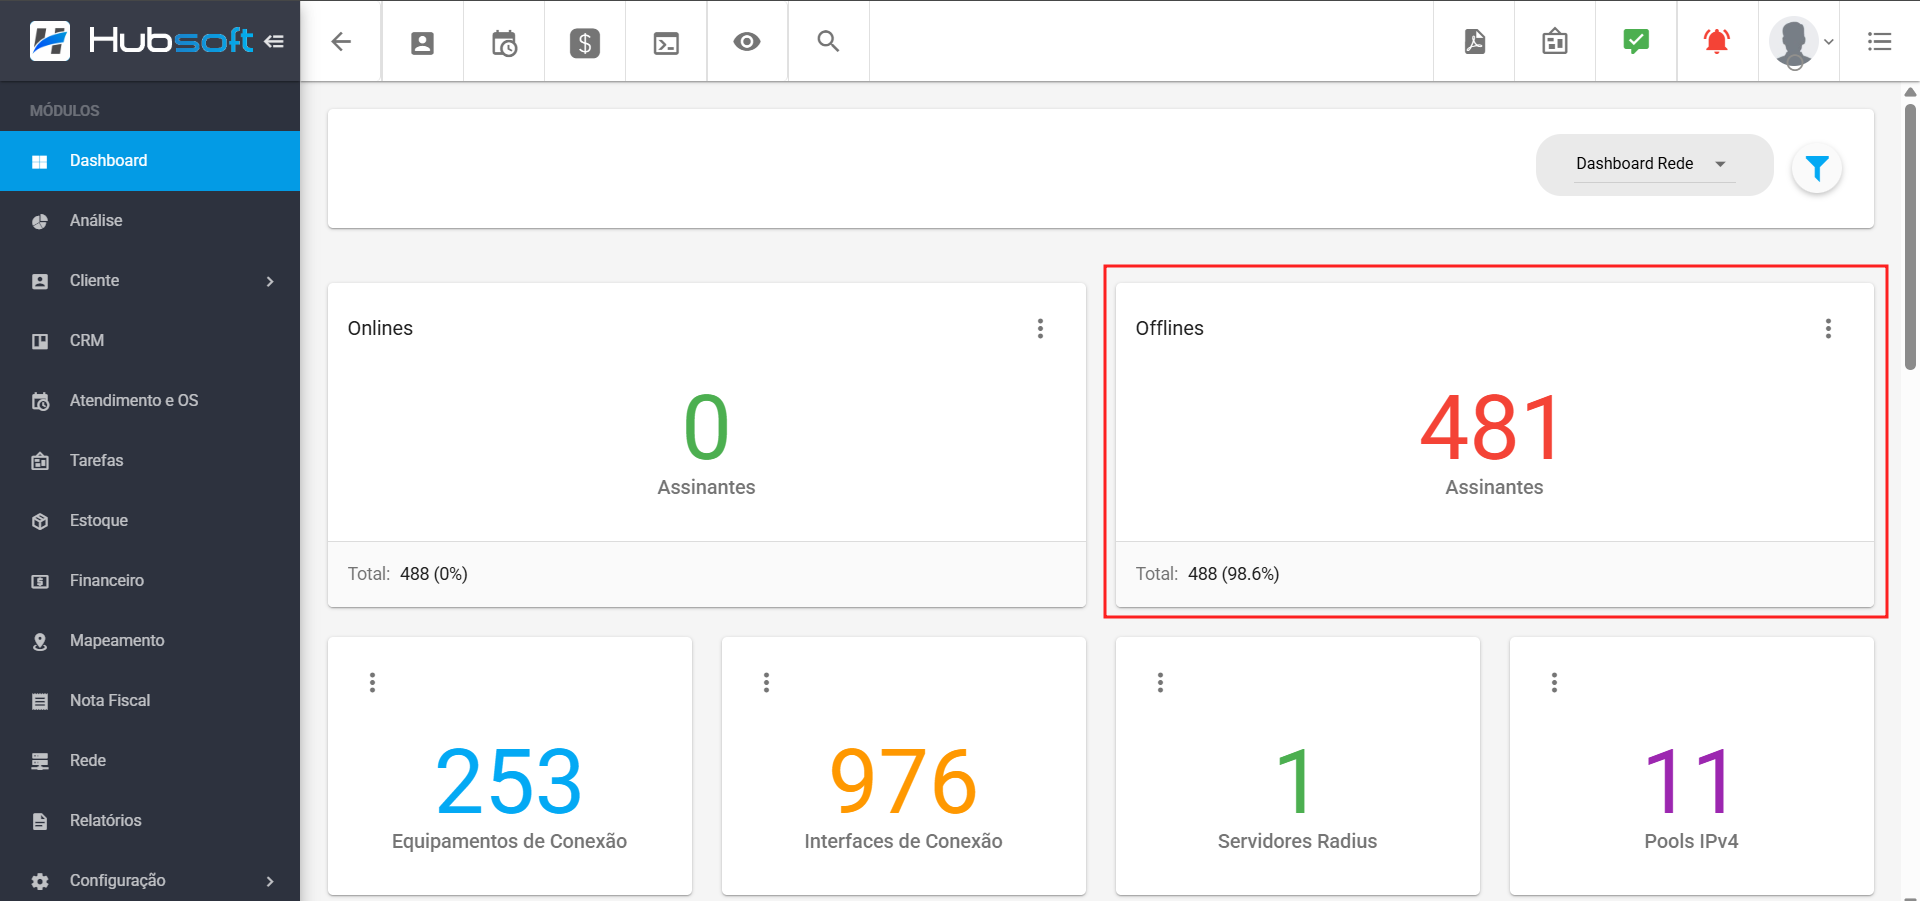Open the Estoque module
Screen dimensions: 1920x901
(x=150, y=521)
